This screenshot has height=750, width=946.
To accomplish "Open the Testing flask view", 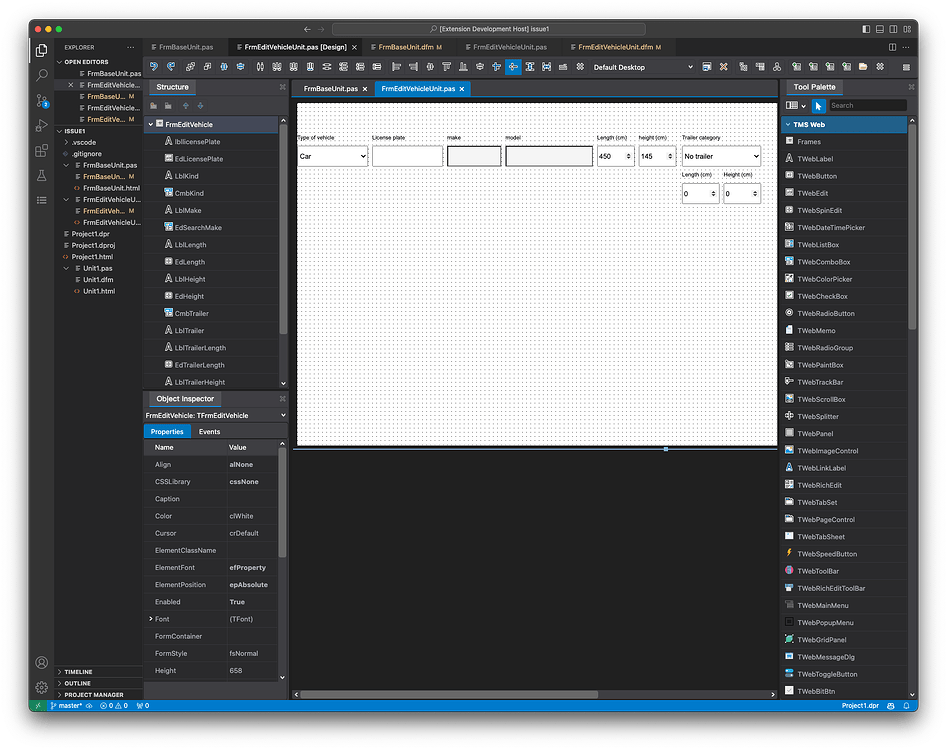I will (42, 176).
